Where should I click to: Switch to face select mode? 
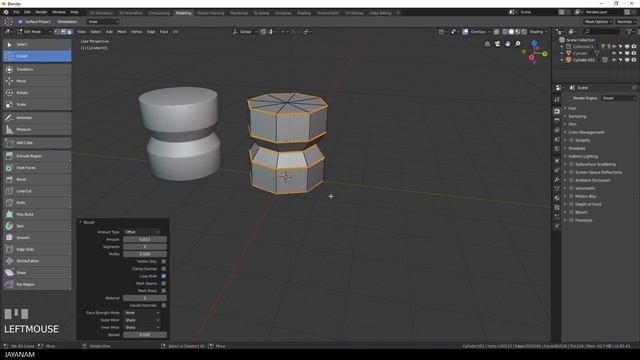coord(69,32)
